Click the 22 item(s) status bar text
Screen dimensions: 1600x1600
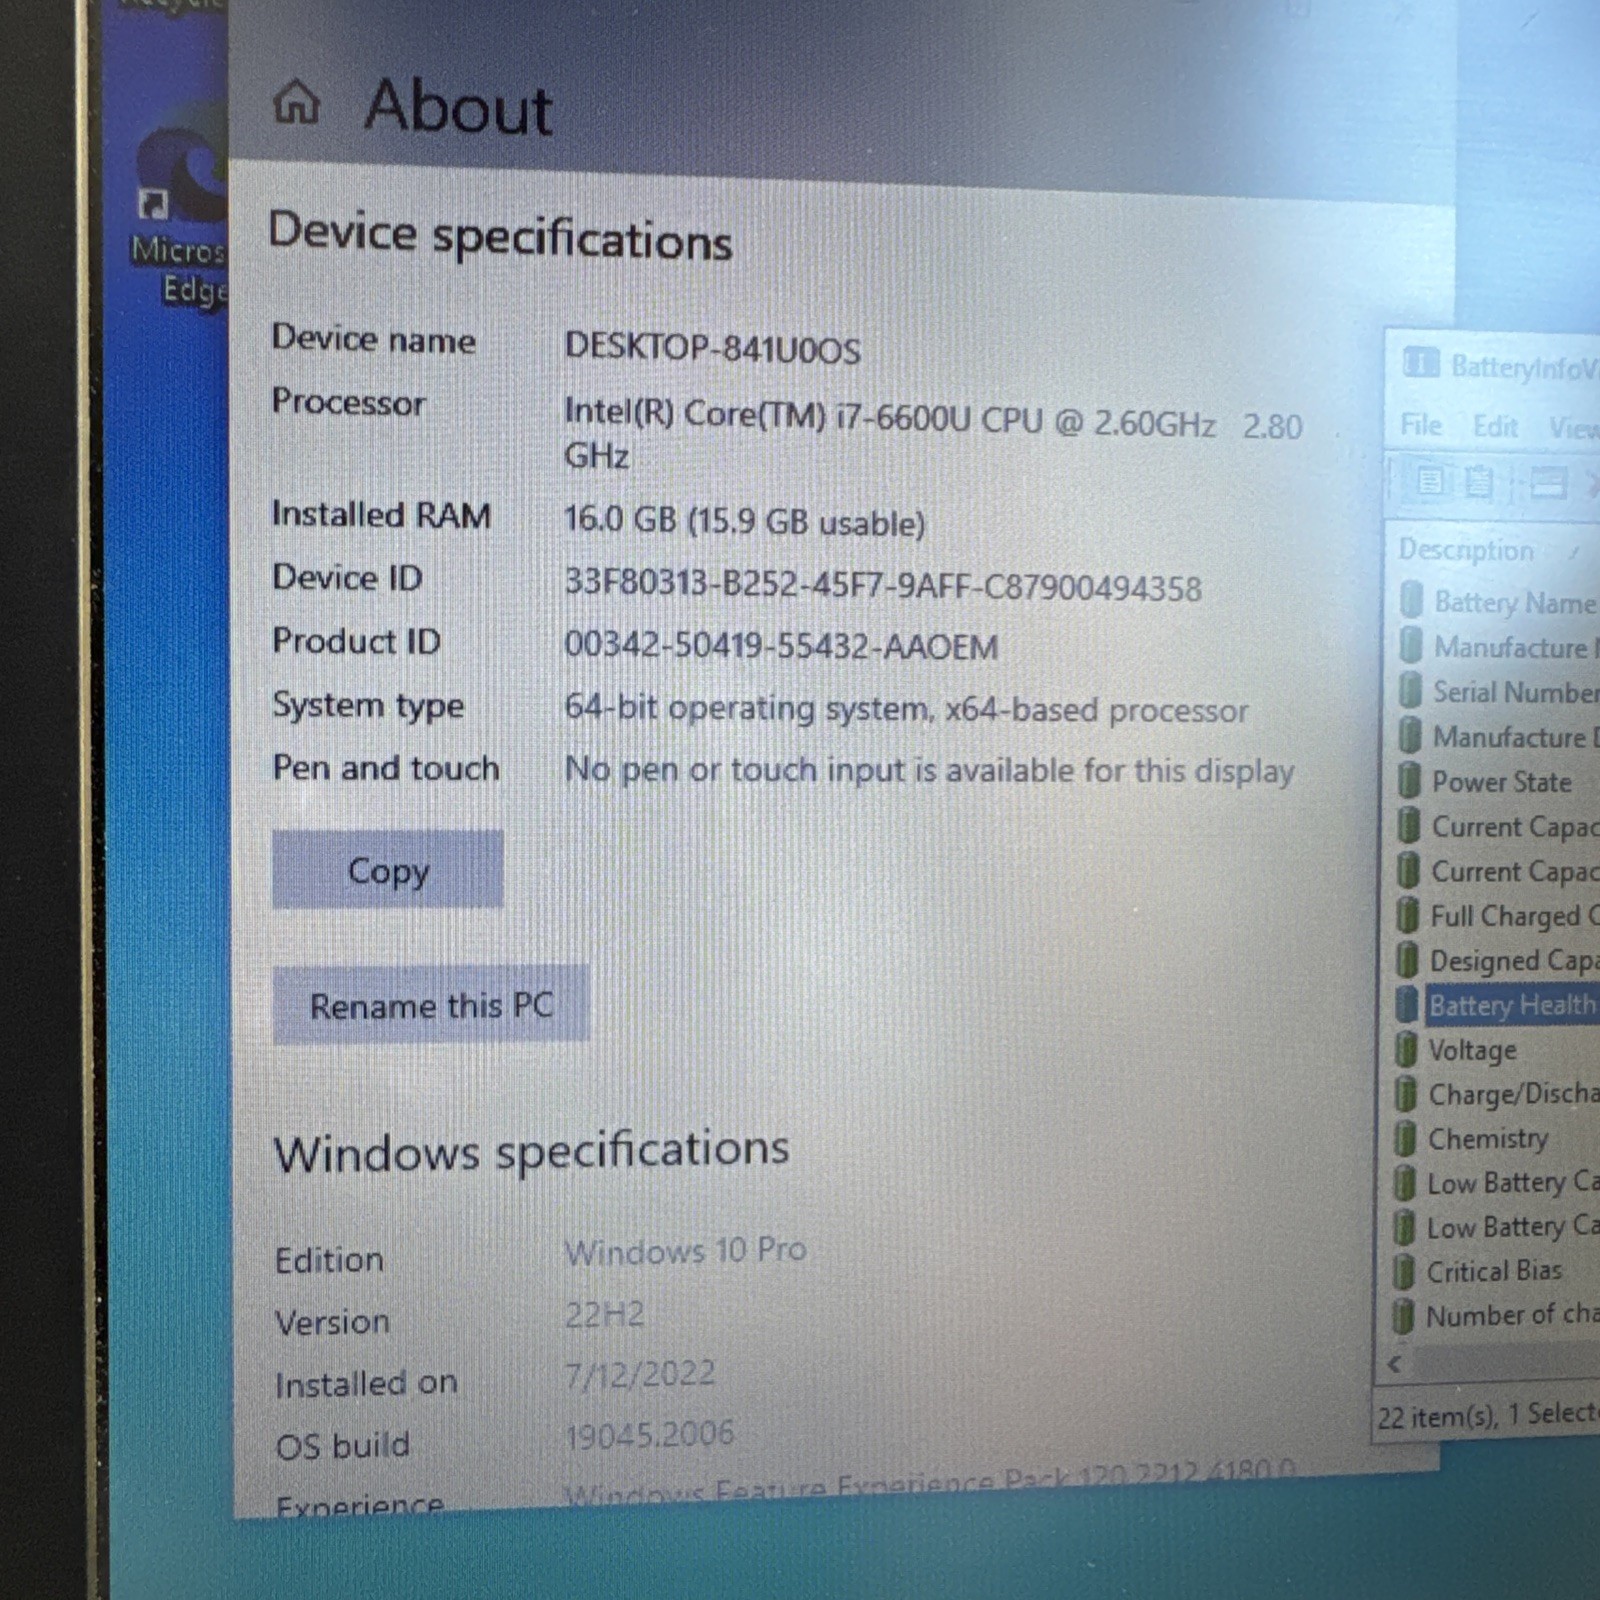pos(1488,1415)
